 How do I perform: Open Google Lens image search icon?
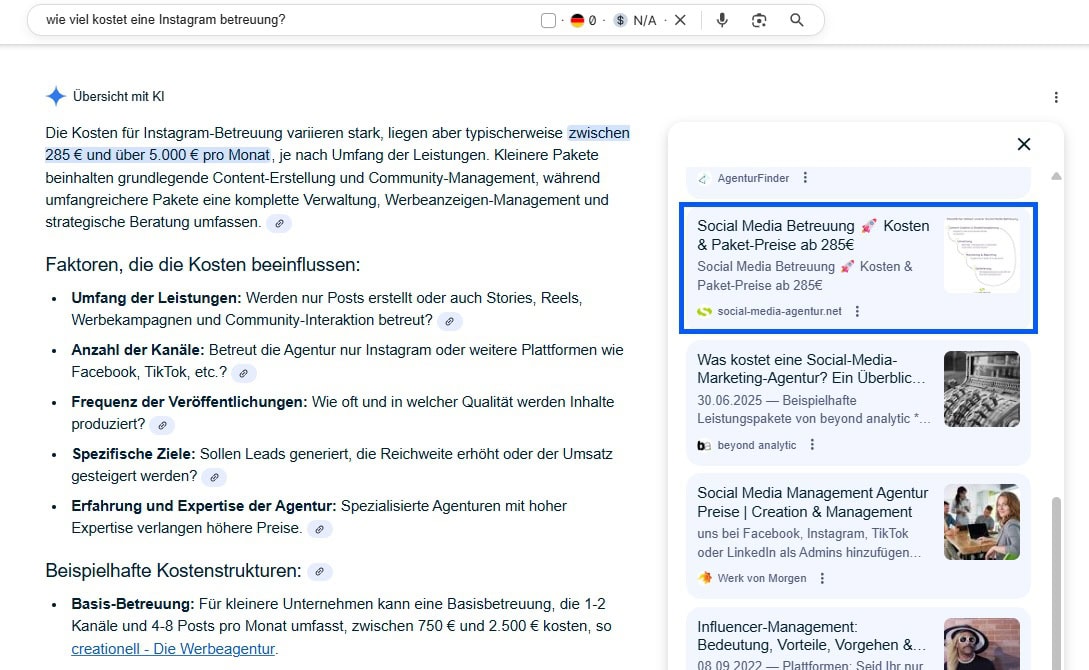(x=759, y=20)
